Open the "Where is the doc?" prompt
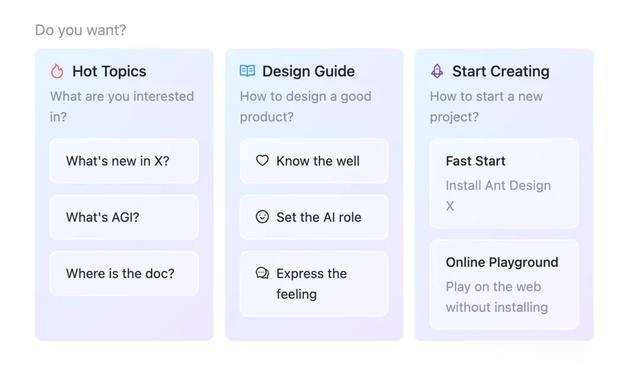The image size is (640, 377). click(x=124, y=273)
